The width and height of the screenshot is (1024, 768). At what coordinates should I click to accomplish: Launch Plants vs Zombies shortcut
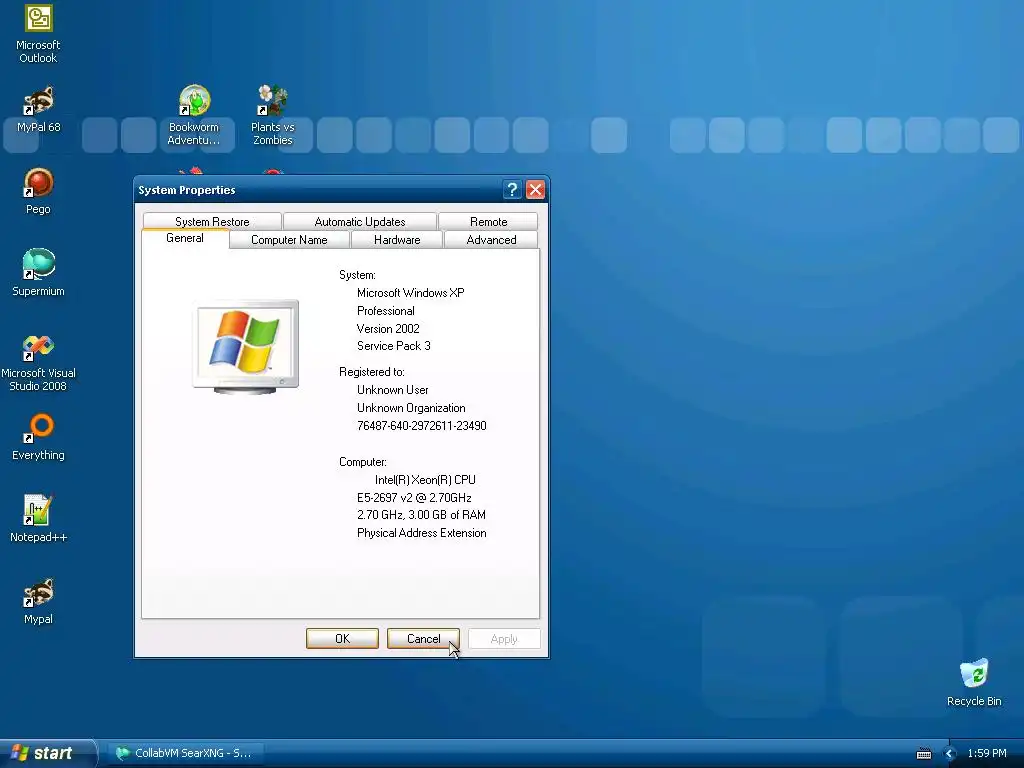pos(272,116)
